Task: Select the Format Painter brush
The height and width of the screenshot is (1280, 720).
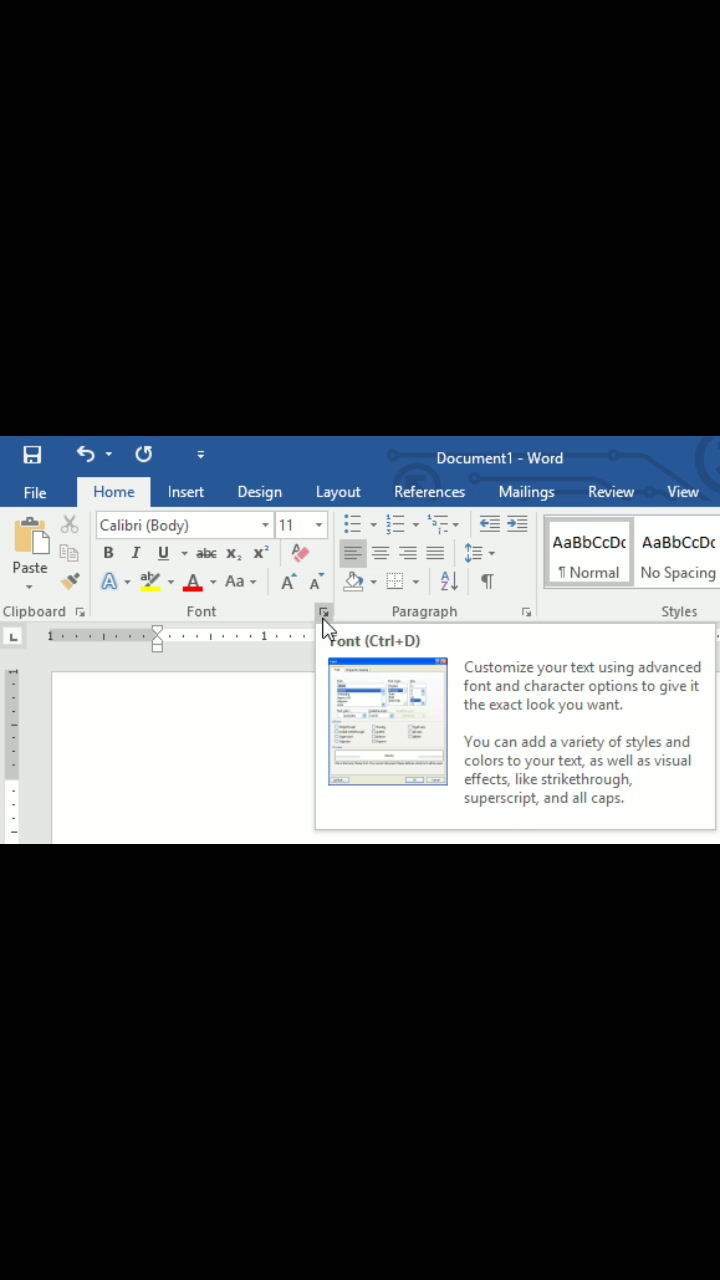Action: (69, 582)
